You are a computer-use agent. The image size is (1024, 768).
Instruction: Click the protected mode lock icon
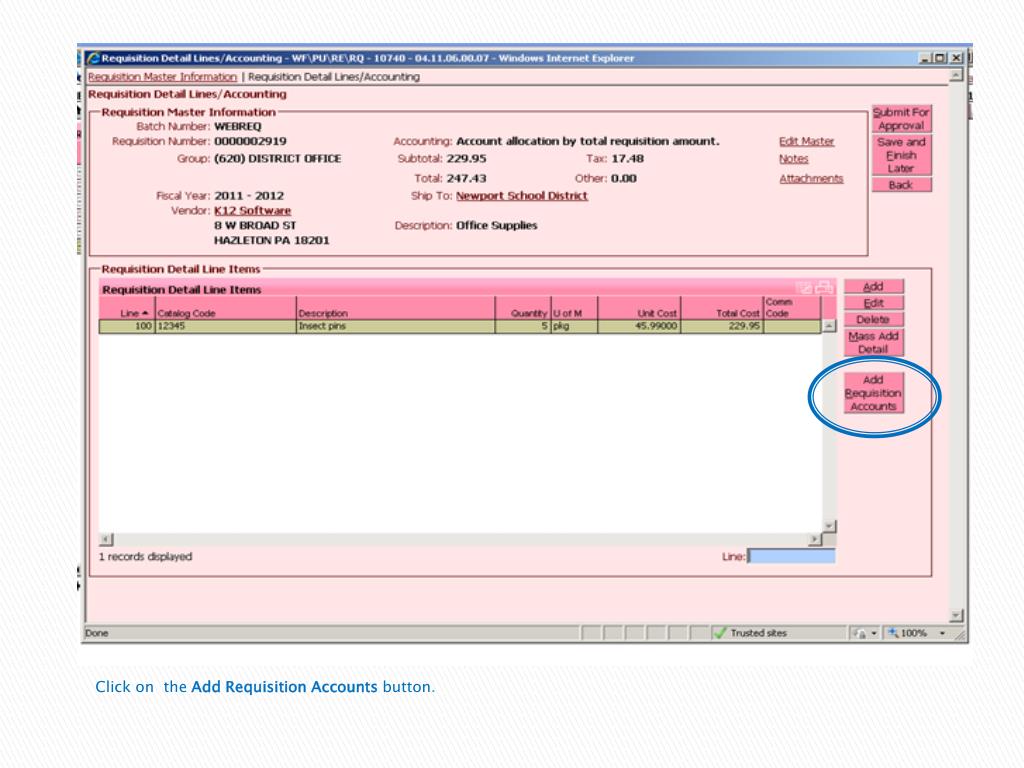tap(861, 633)
